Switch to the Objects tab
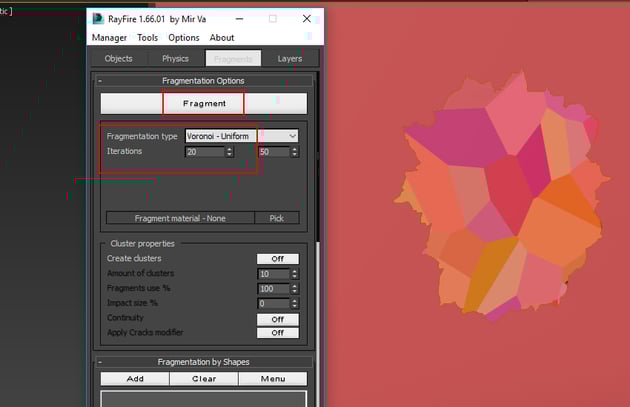This screenshot has height=407, width=630. click(118, 59)
